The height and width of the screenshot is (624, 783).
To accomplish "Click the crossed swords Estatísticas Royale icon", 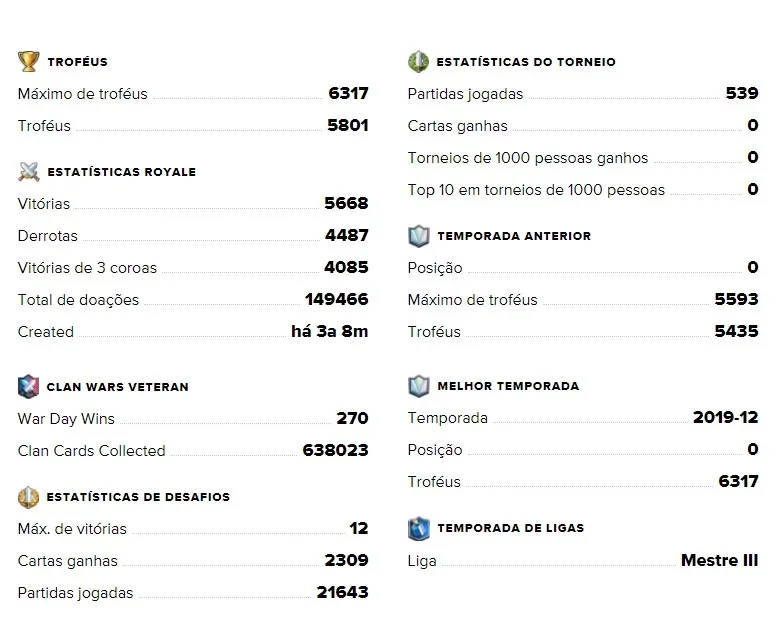I will [28, 172].
